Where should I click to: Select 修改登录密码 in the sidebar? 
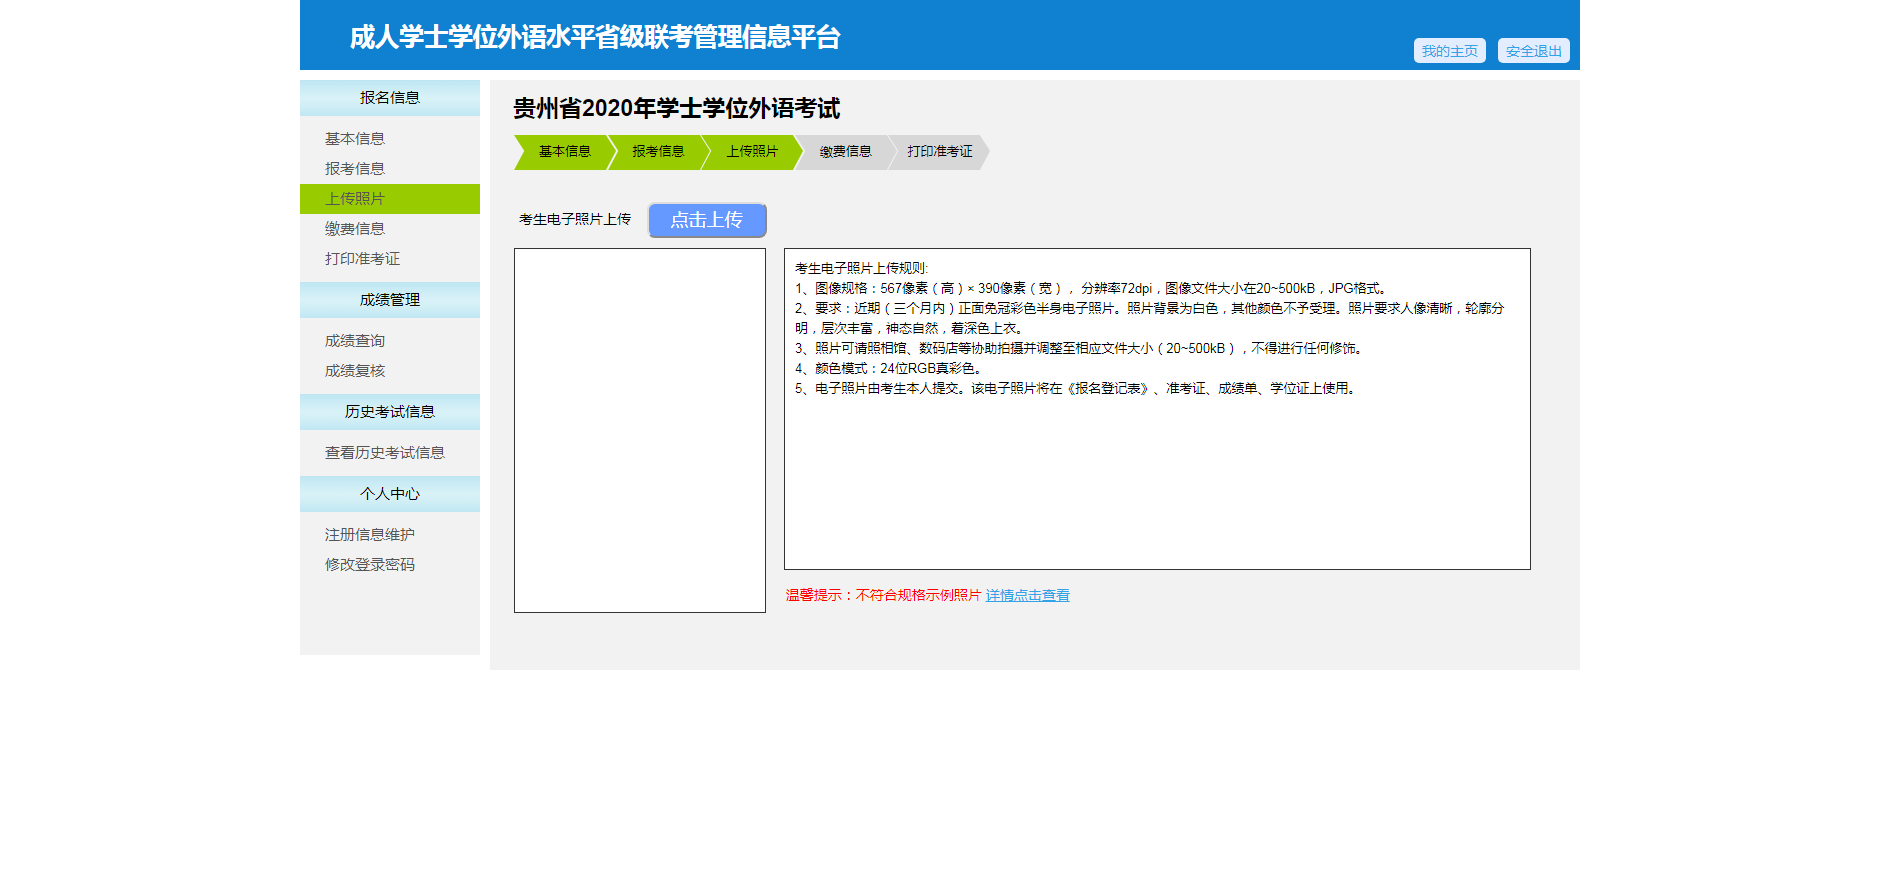click(370, 565)
